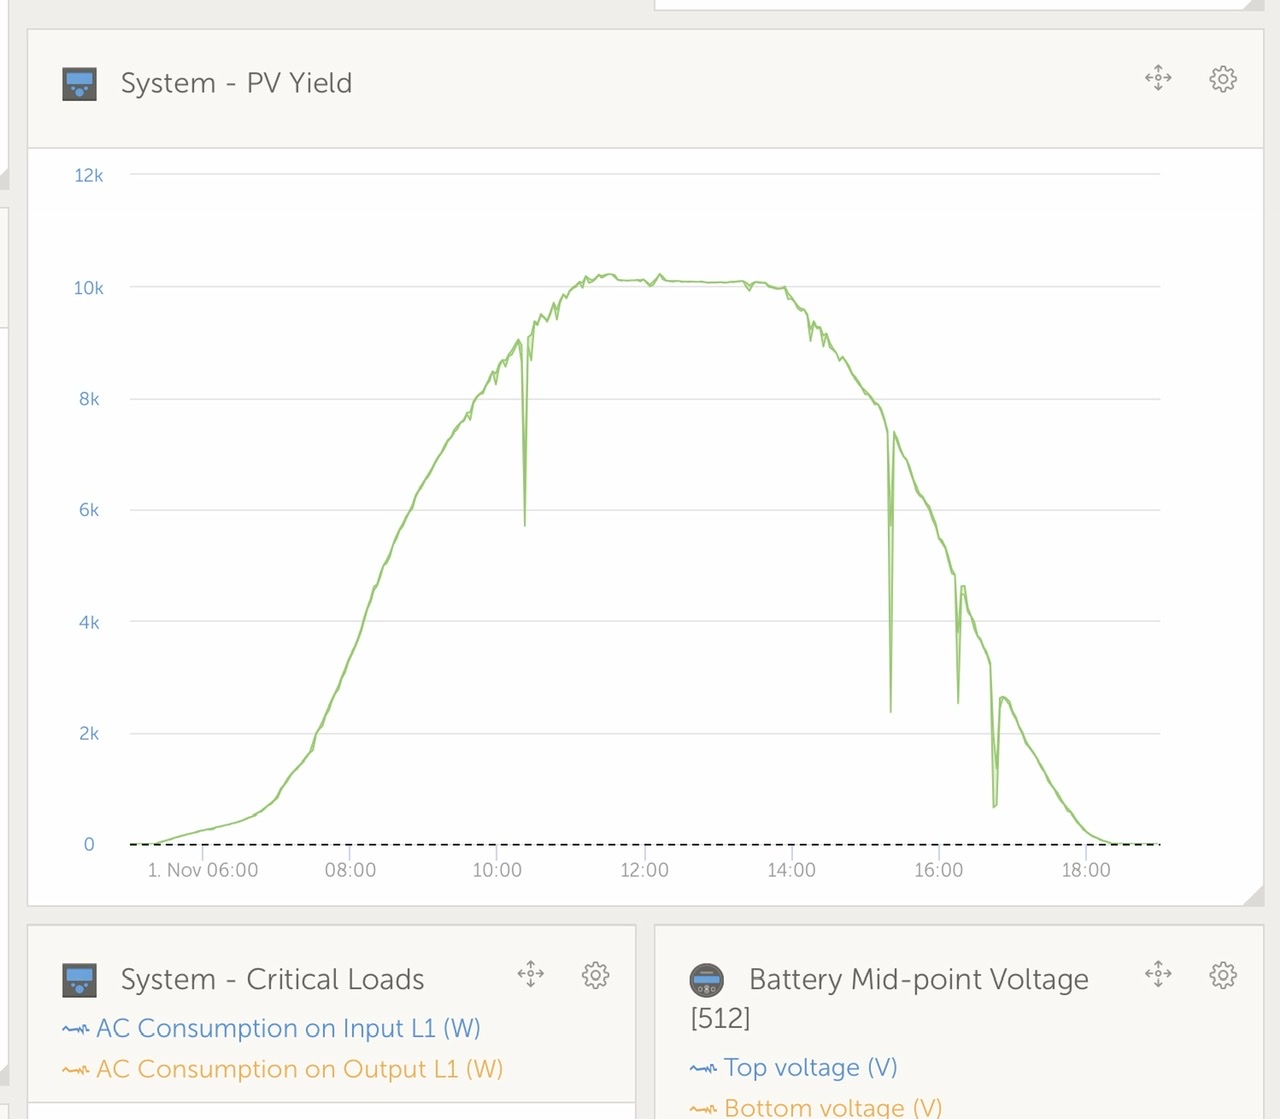Click resize corner of PV Yield widget
This screenshot has height=1119, width=1280.
pos(1253,896)
